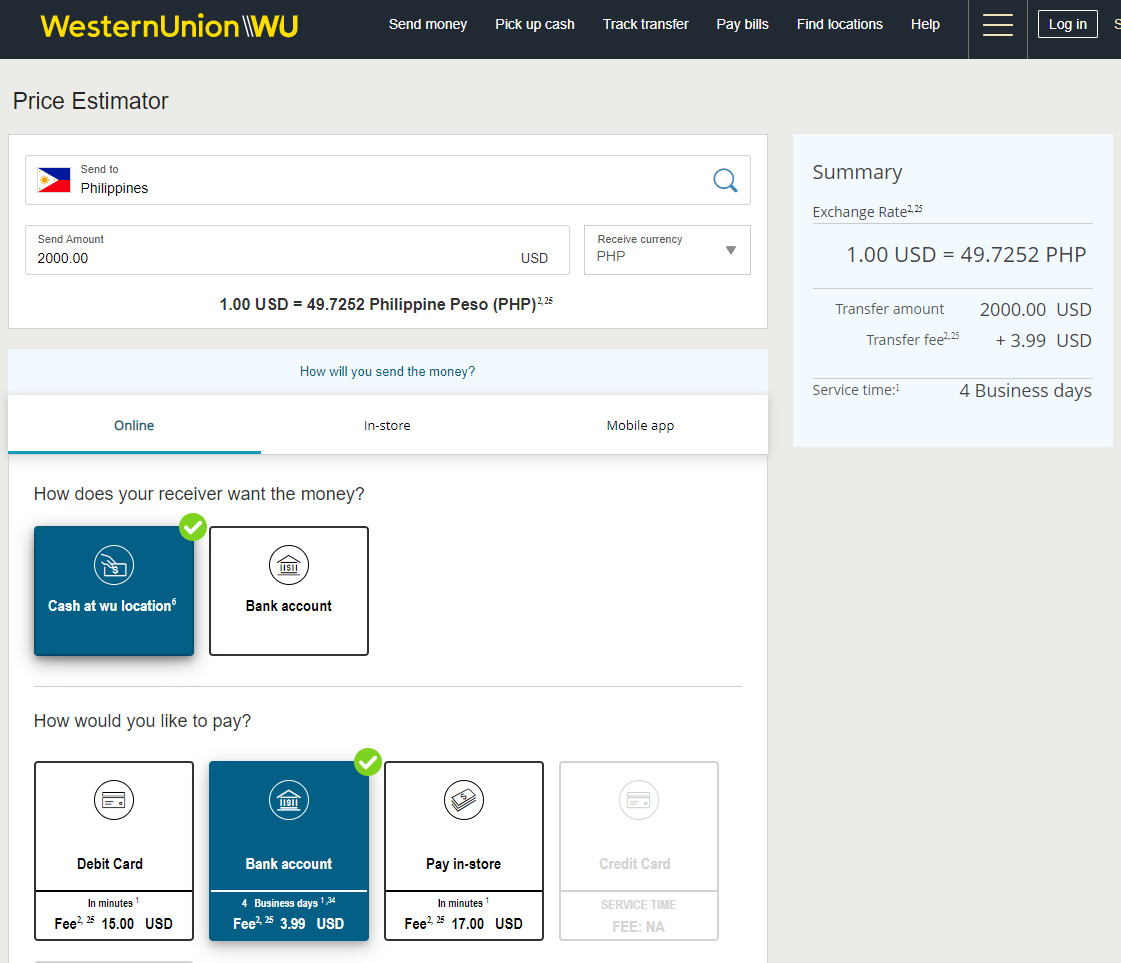
Task: Click the Exchange Rate label in Summary
Action: (867, 212)
